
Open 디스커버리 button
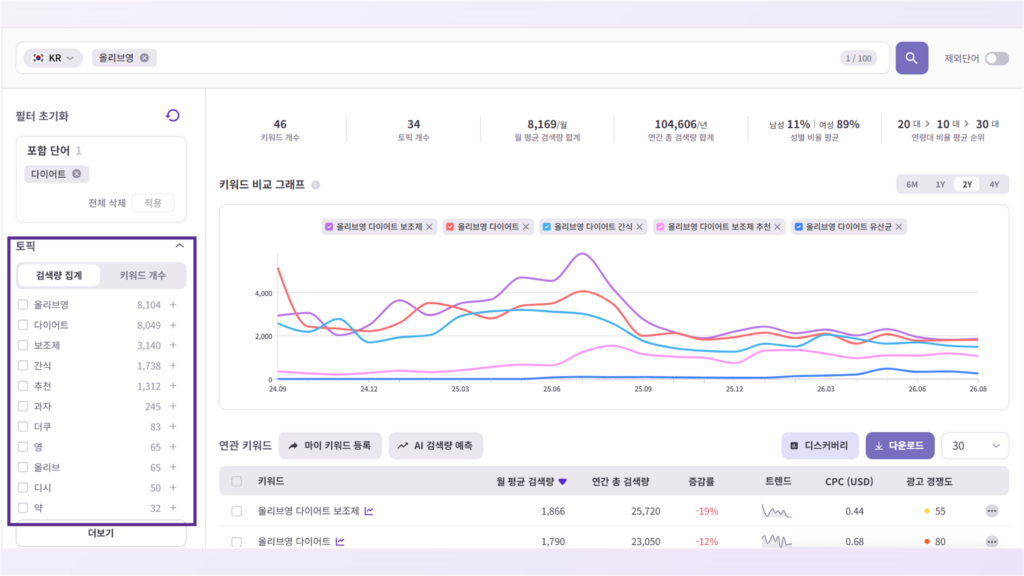[x=820, y=445]
